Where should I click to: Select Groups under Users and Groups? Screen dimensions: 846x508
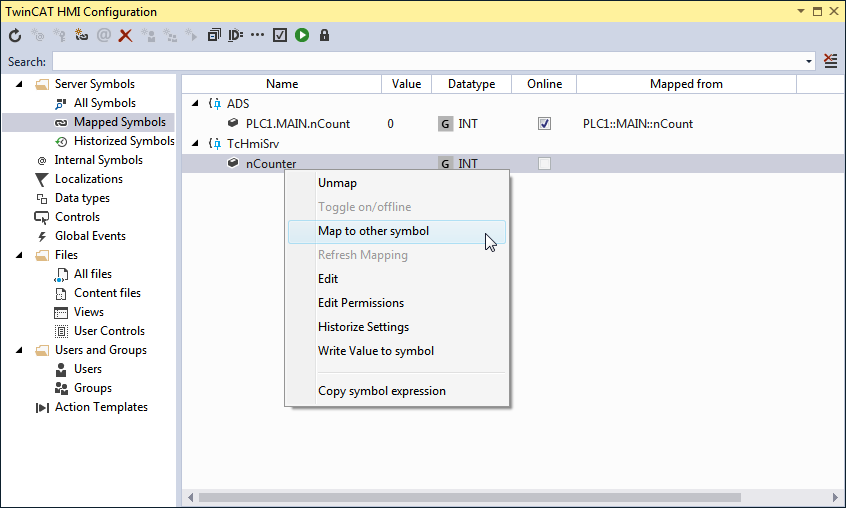coord(93,388)
